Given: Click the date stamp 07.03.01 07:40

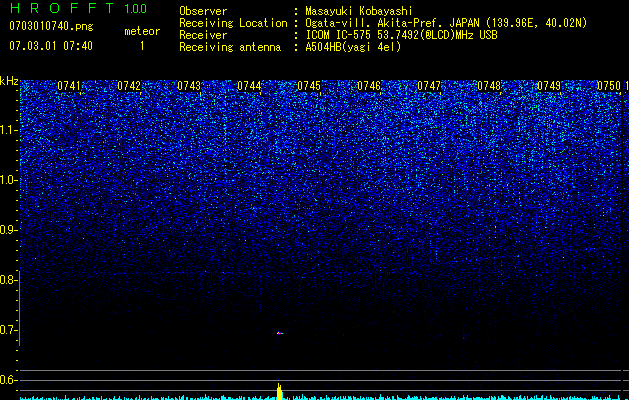Looking at the screenshot, I should pos(51,46).
